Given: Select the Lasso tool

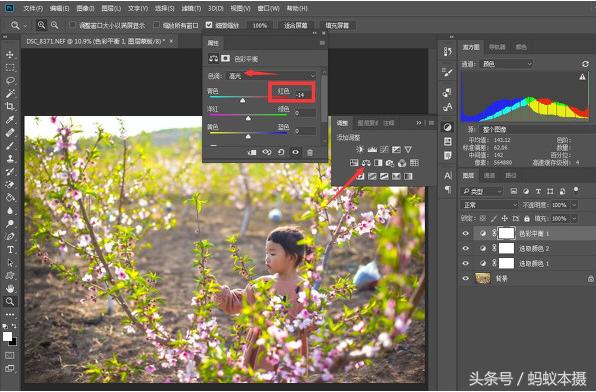Looking at the screenshot, I should pyautogui.click(x=10, y=81).
